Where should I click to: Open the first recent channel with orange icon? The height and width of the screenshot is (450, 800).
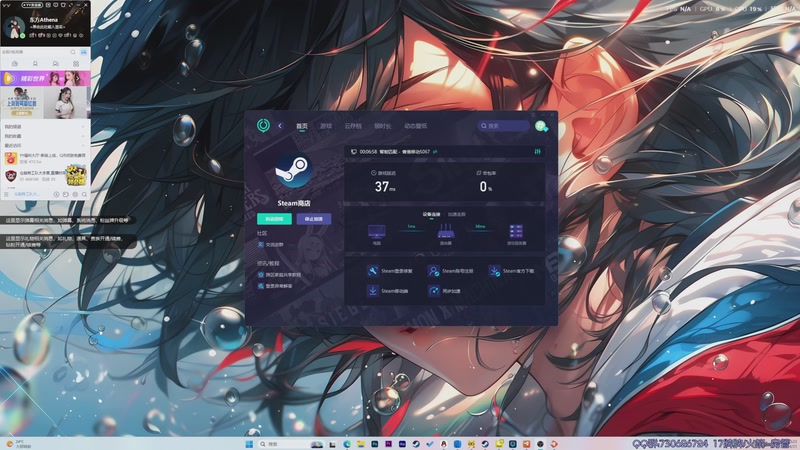[x=45, y=158]
